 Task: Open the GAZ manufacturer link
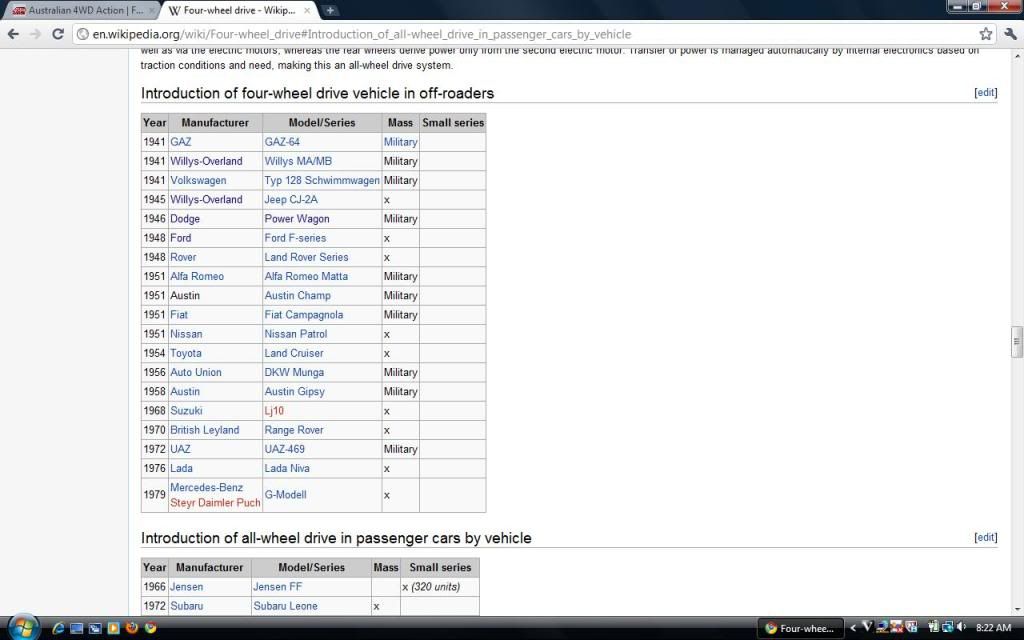[181, 142]
